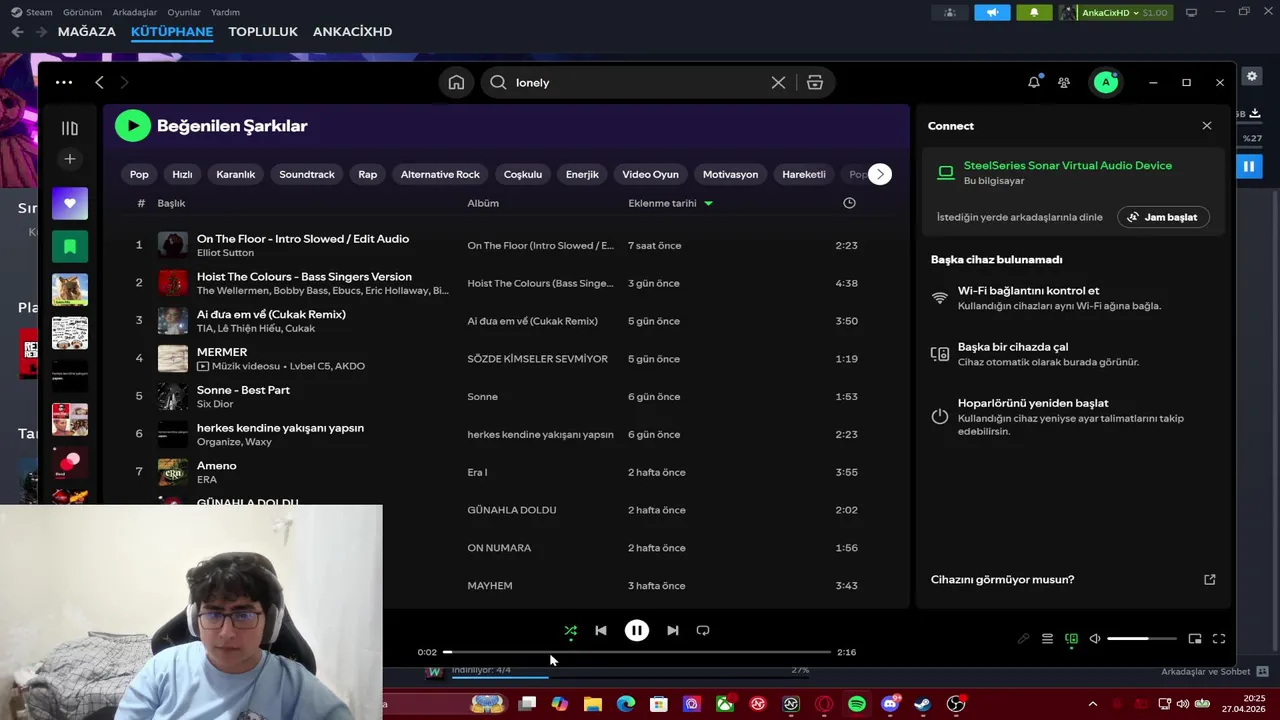Filter liked songs by Pop

139,175
